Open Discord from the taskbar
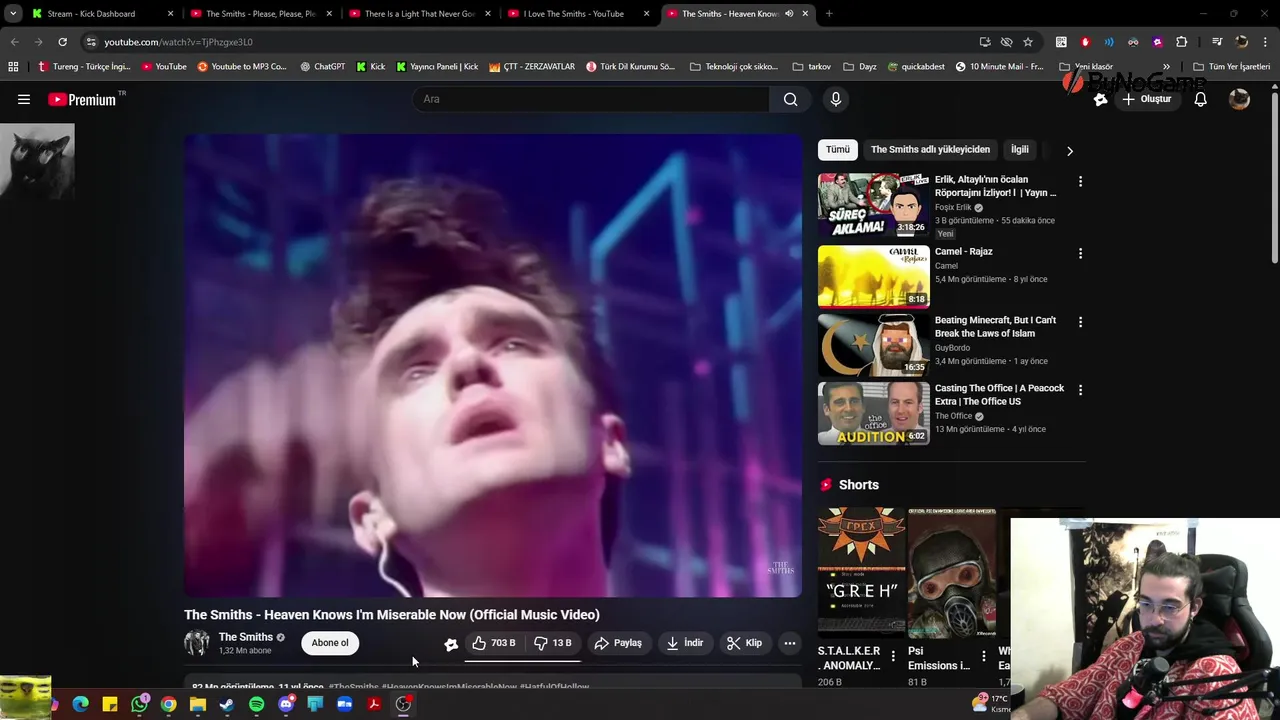1280x720 pixels. (286, 704)
